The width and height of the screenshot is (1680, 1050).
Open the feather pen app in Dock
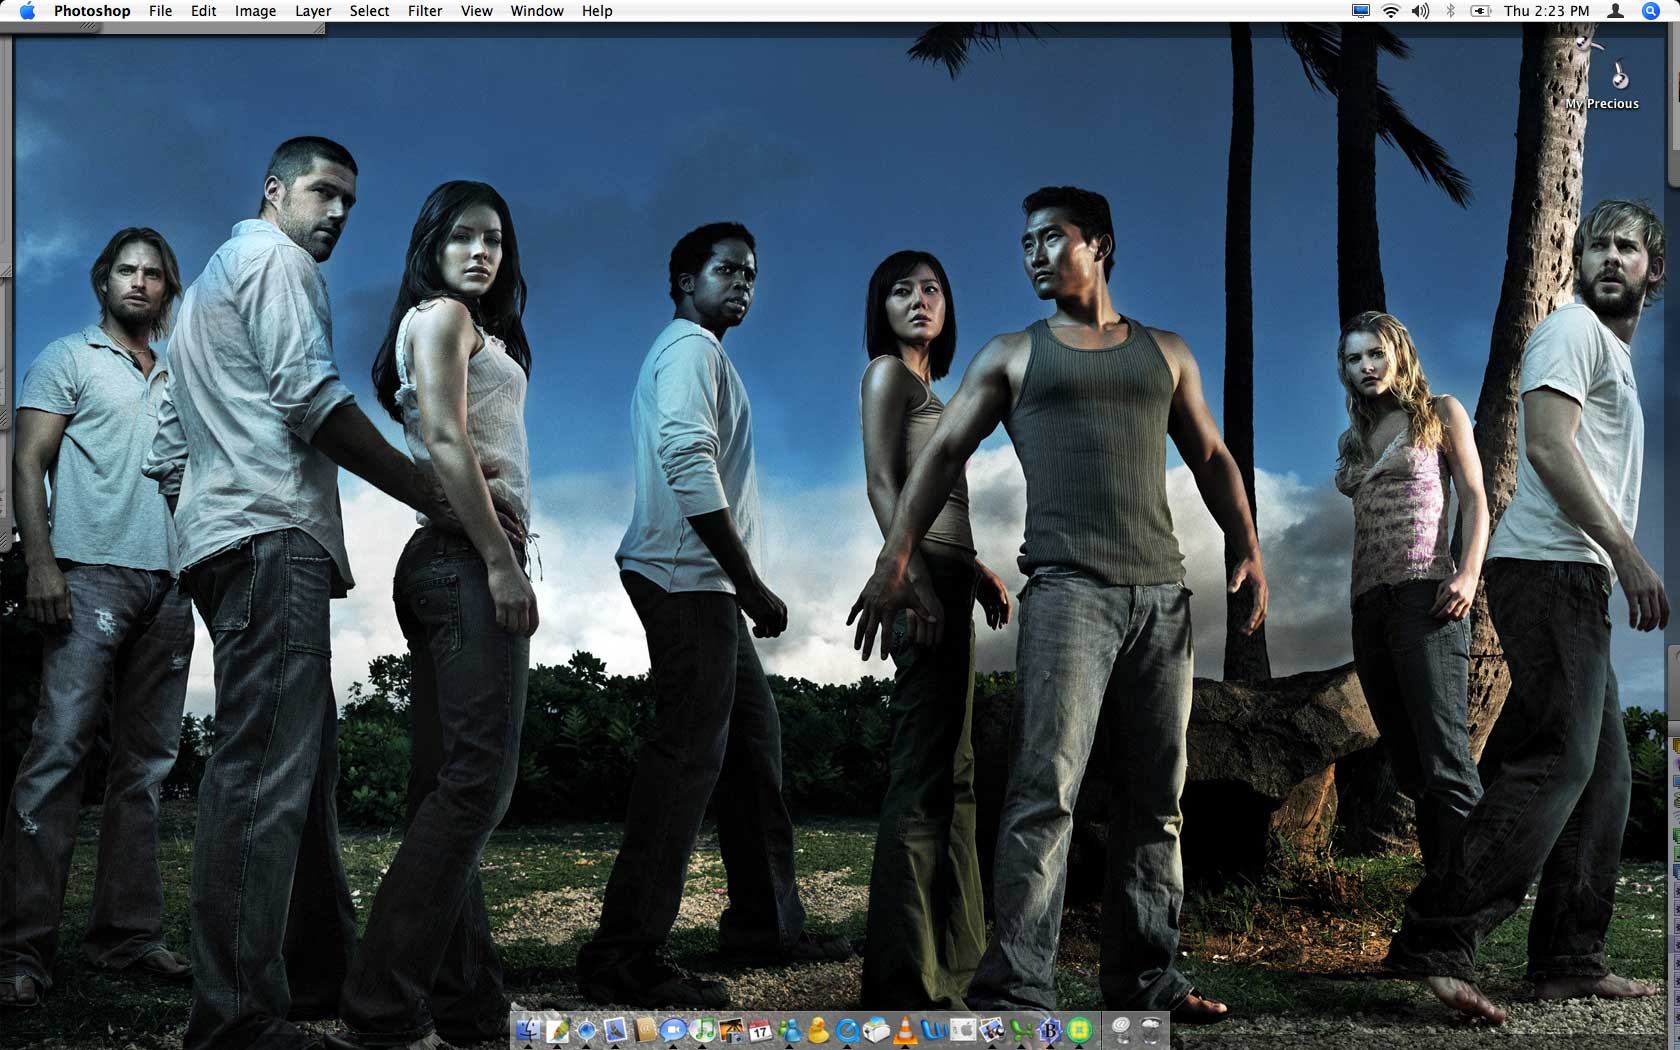click(x=557, y=1030)
